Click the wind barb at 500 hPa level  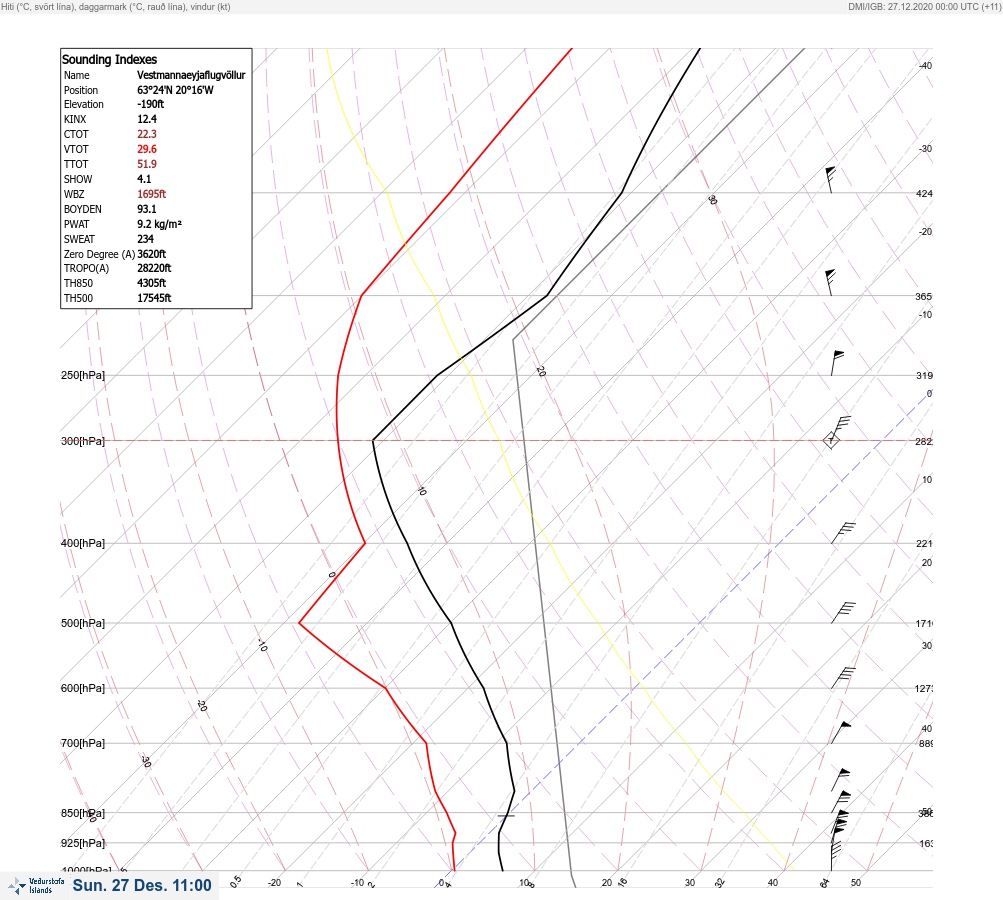[x=843, y=612]
